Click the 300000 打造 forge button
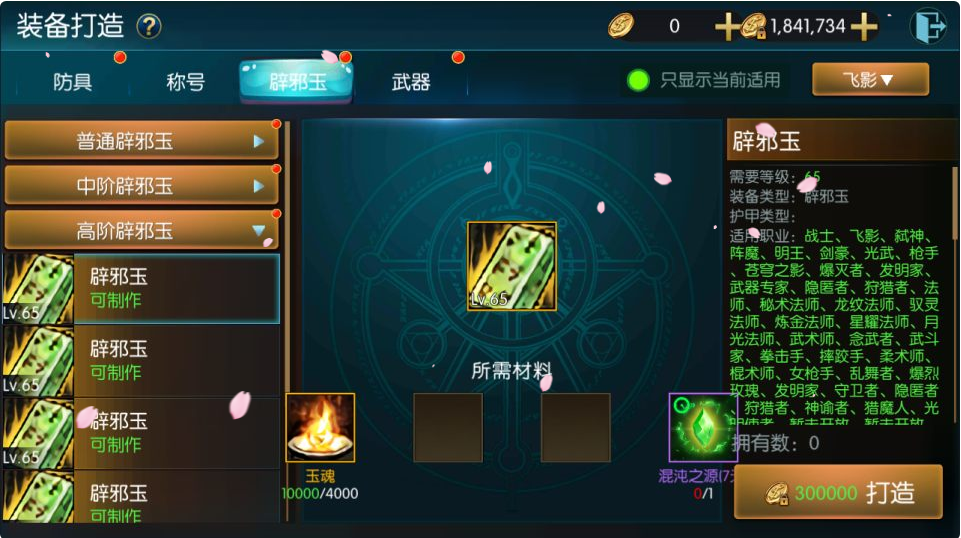Viewport: 961px width, 538px height. click(838, 492)
